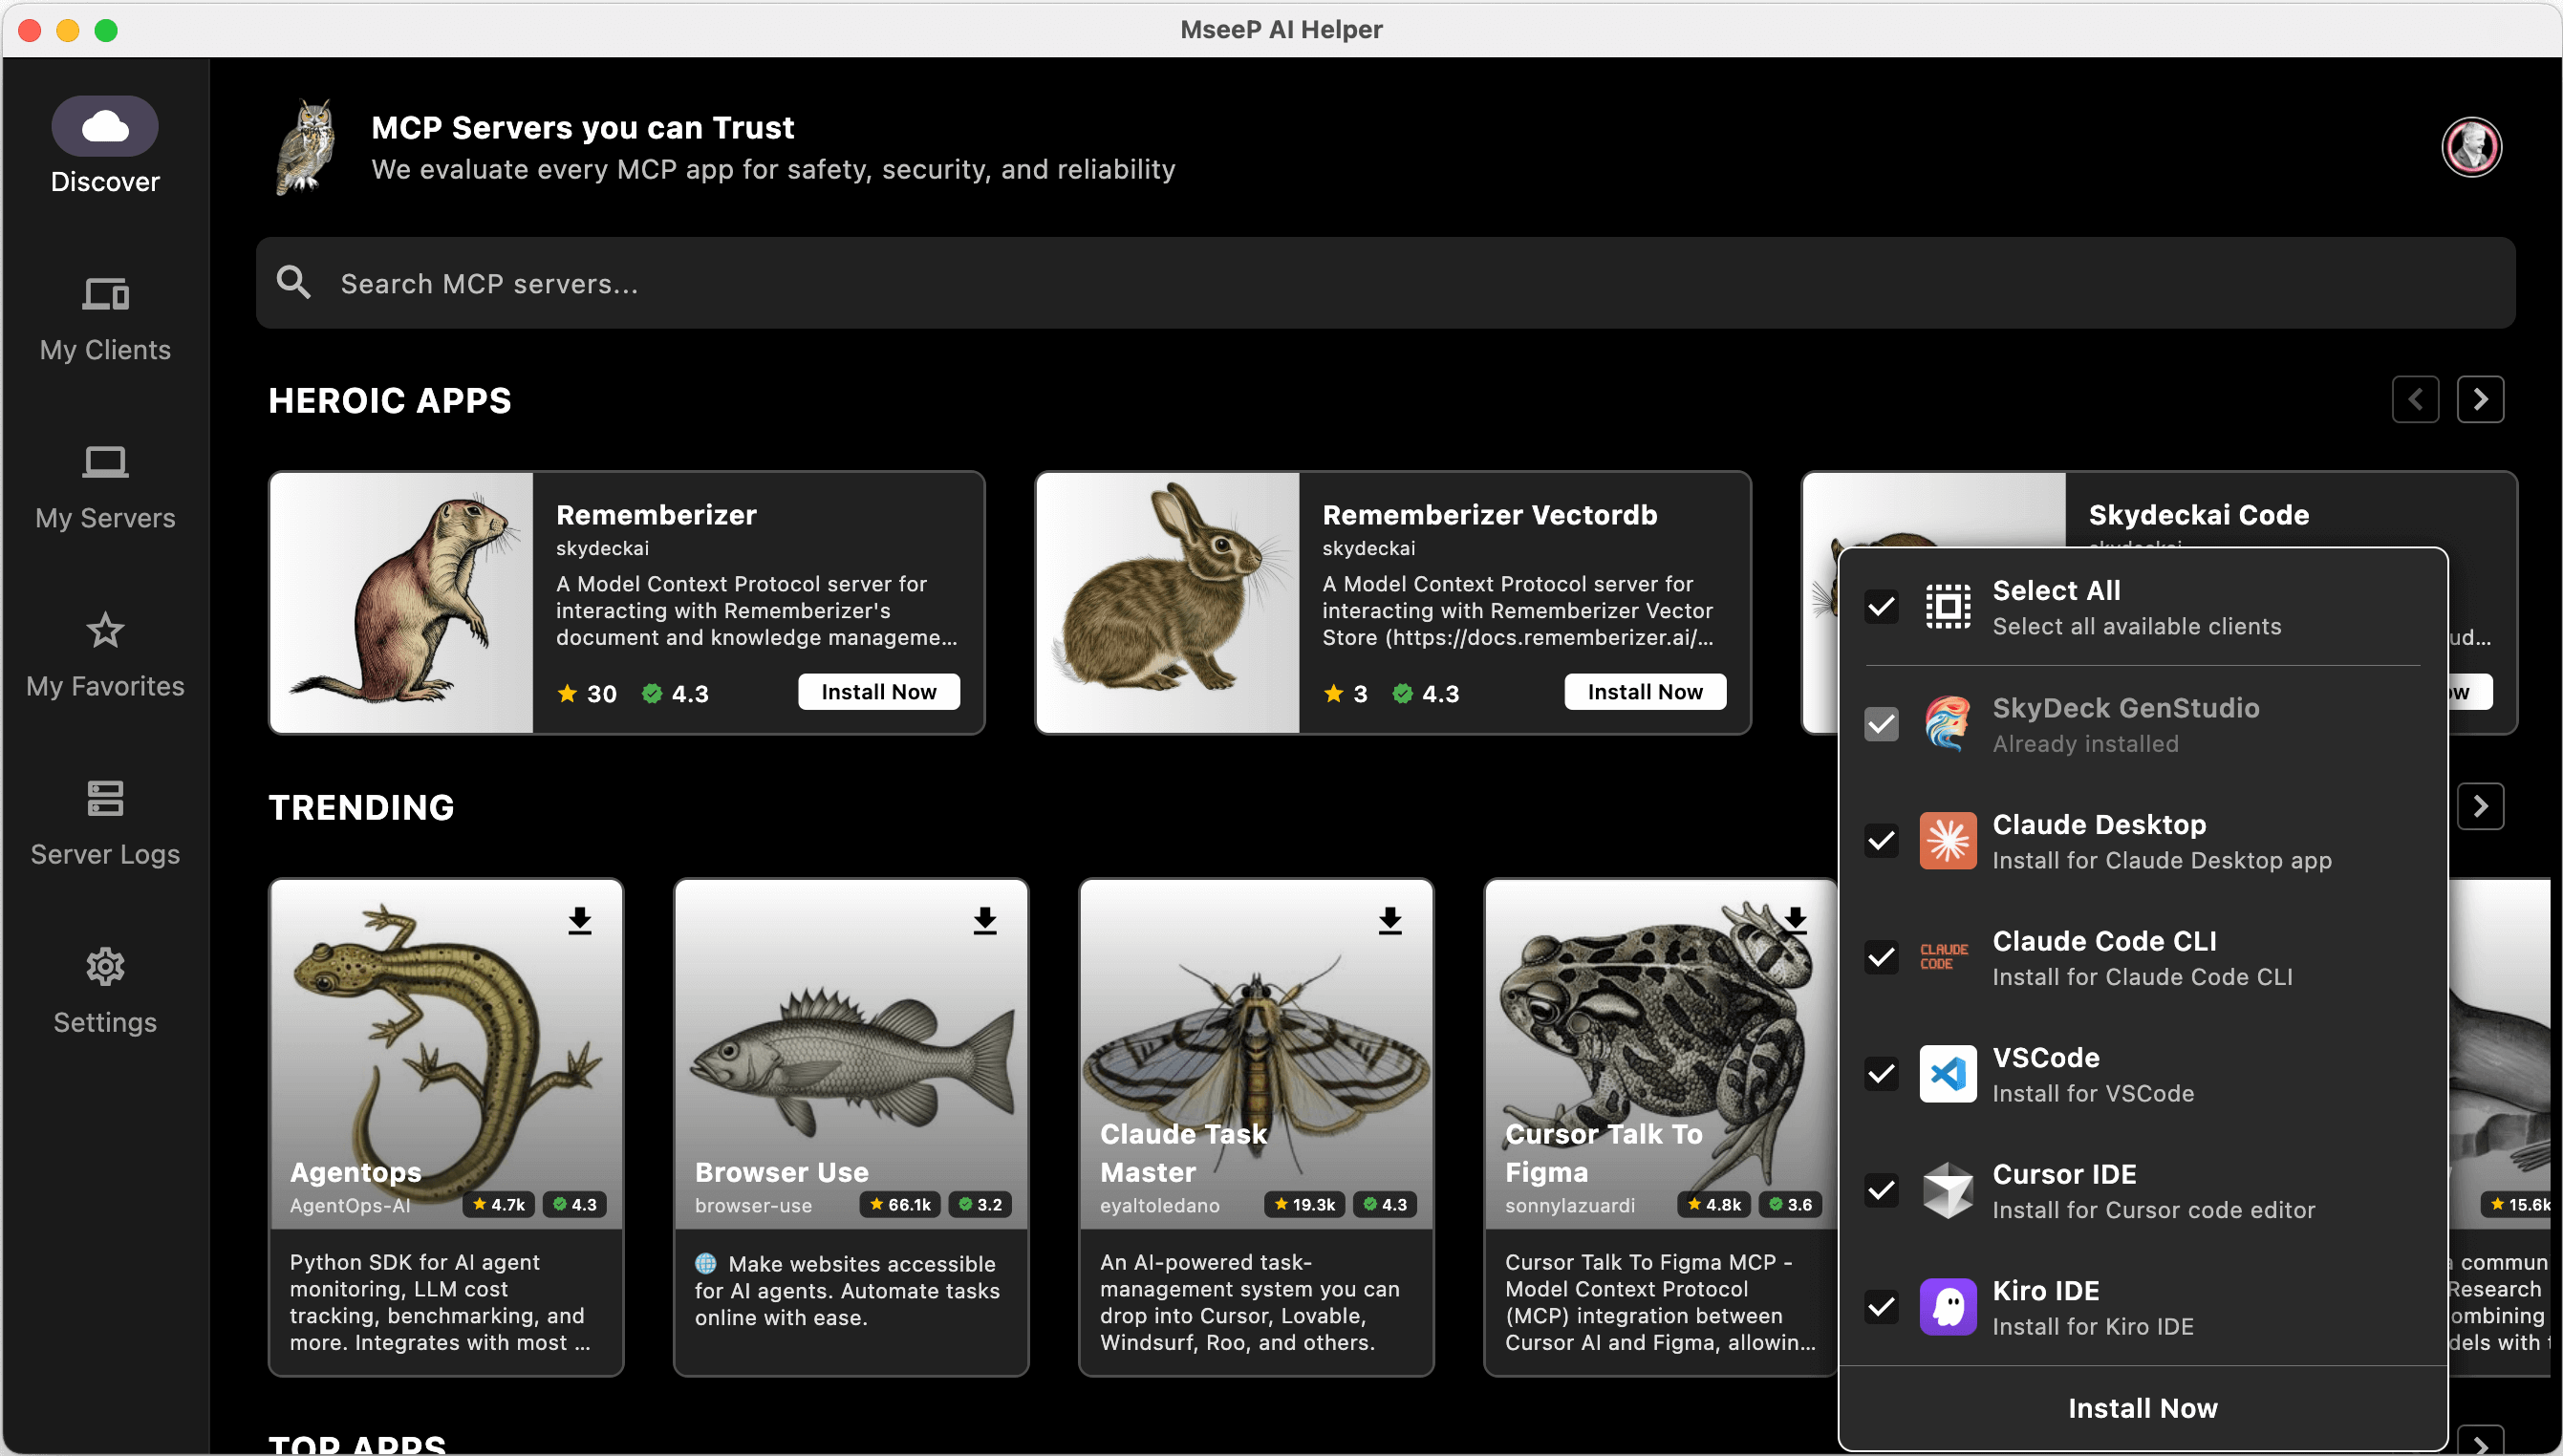Install Rememberizer Vectordb now
Image resolution: width=2563 pixels, height=1456 pixels.
[1645, 692]
